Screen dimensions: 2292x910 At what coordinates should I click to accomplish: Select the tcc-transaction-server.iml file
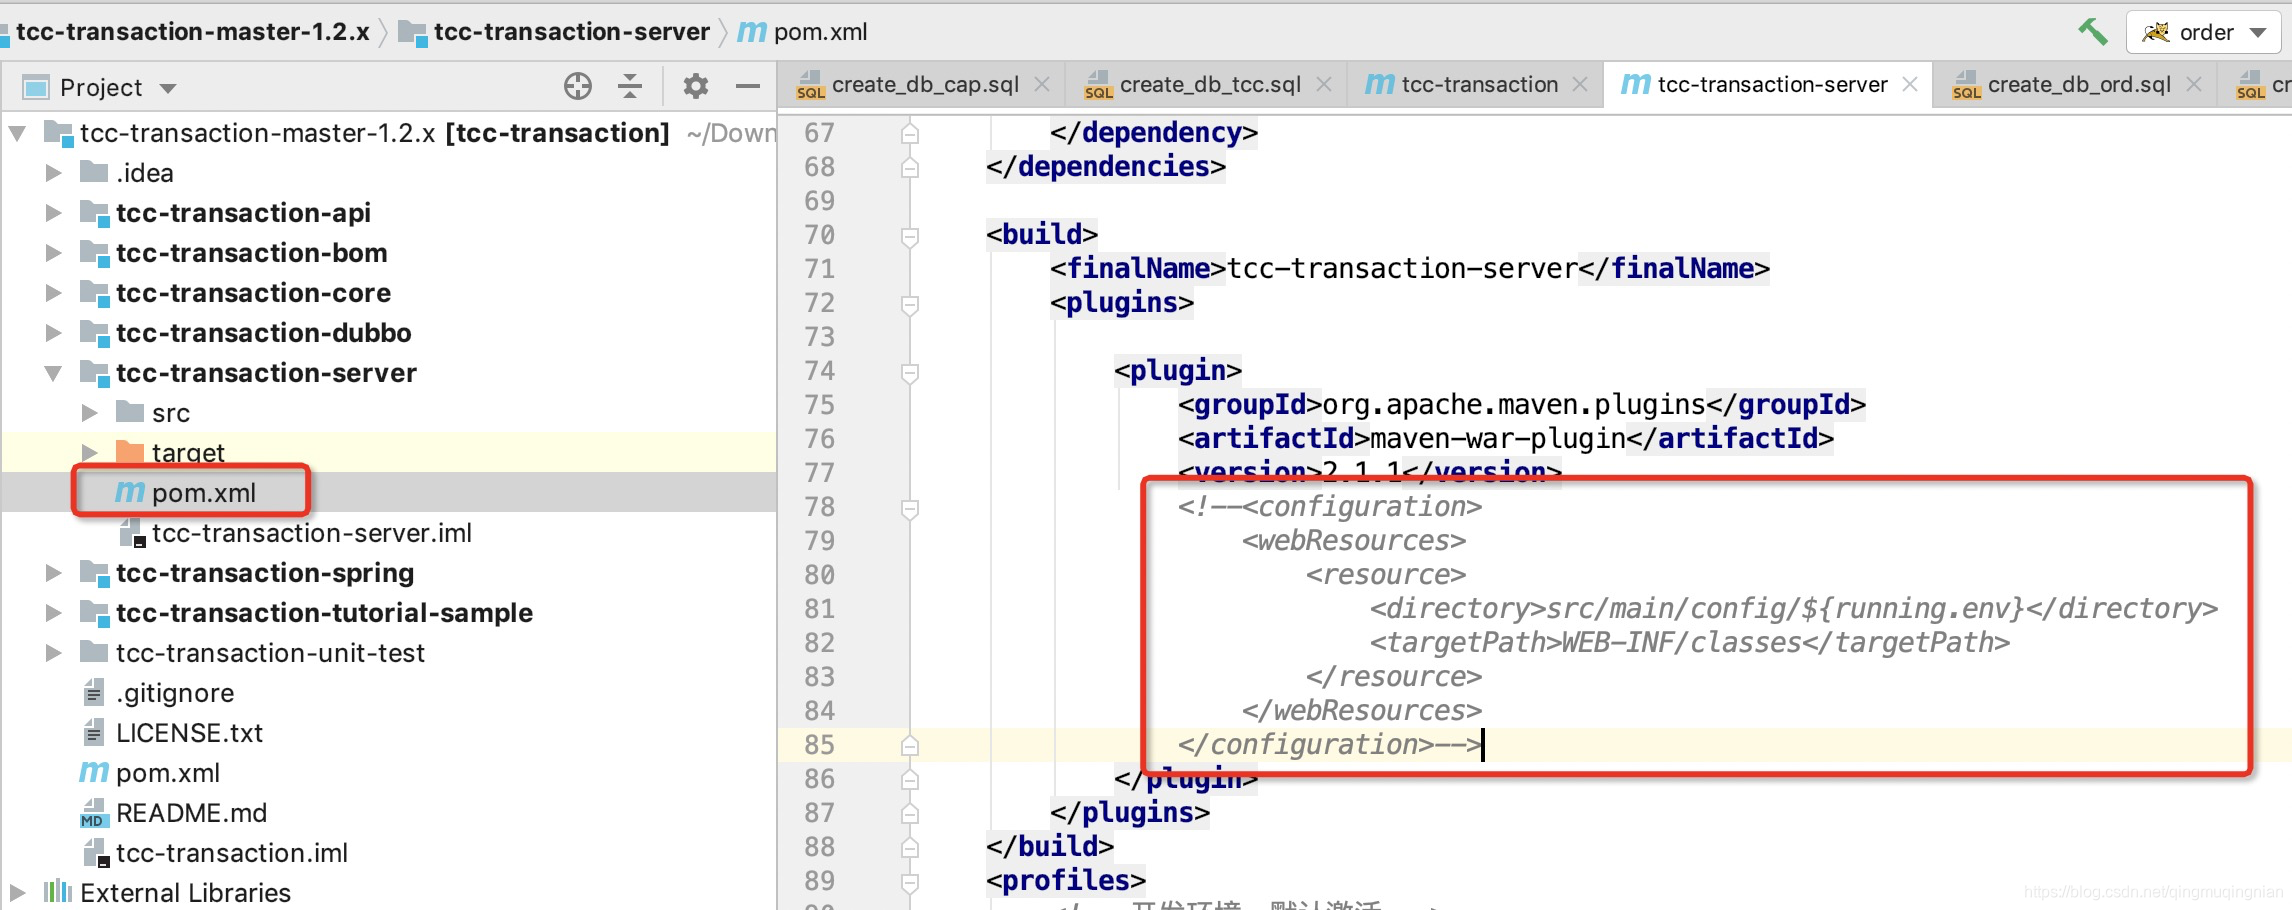coord(388,533)
